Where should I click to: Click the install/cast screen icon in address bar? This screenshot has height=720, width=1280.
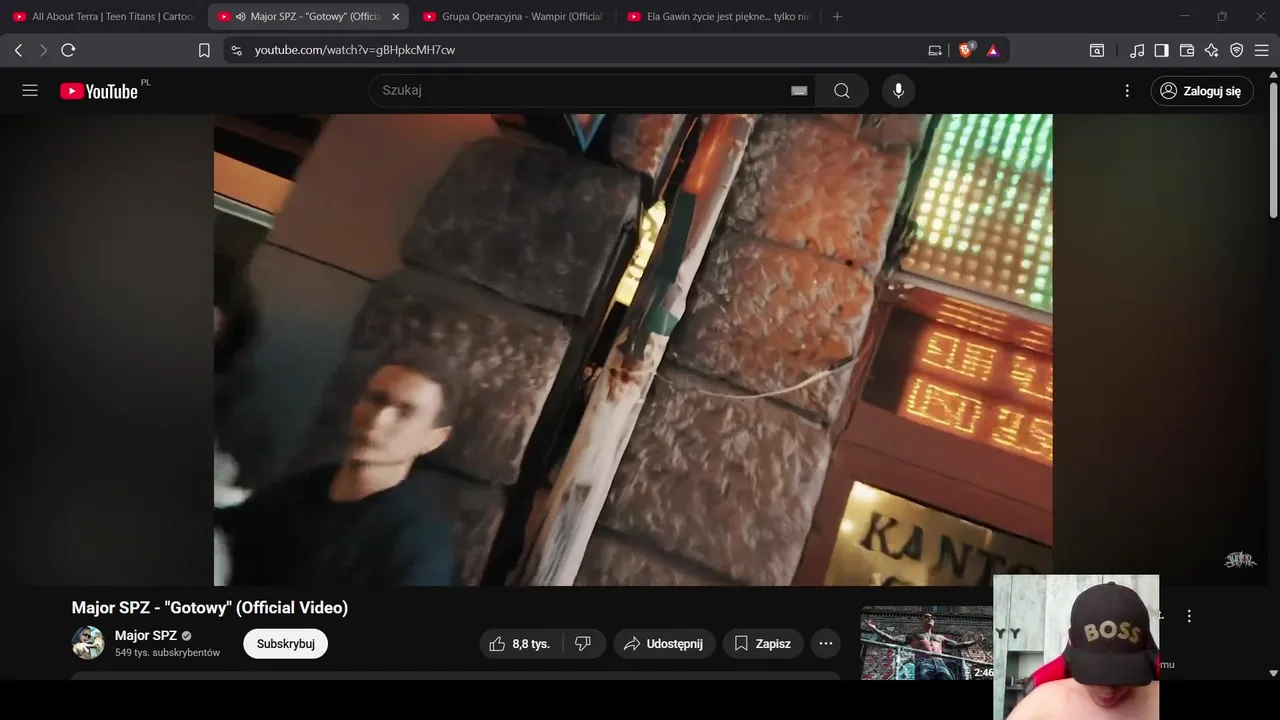935,50
